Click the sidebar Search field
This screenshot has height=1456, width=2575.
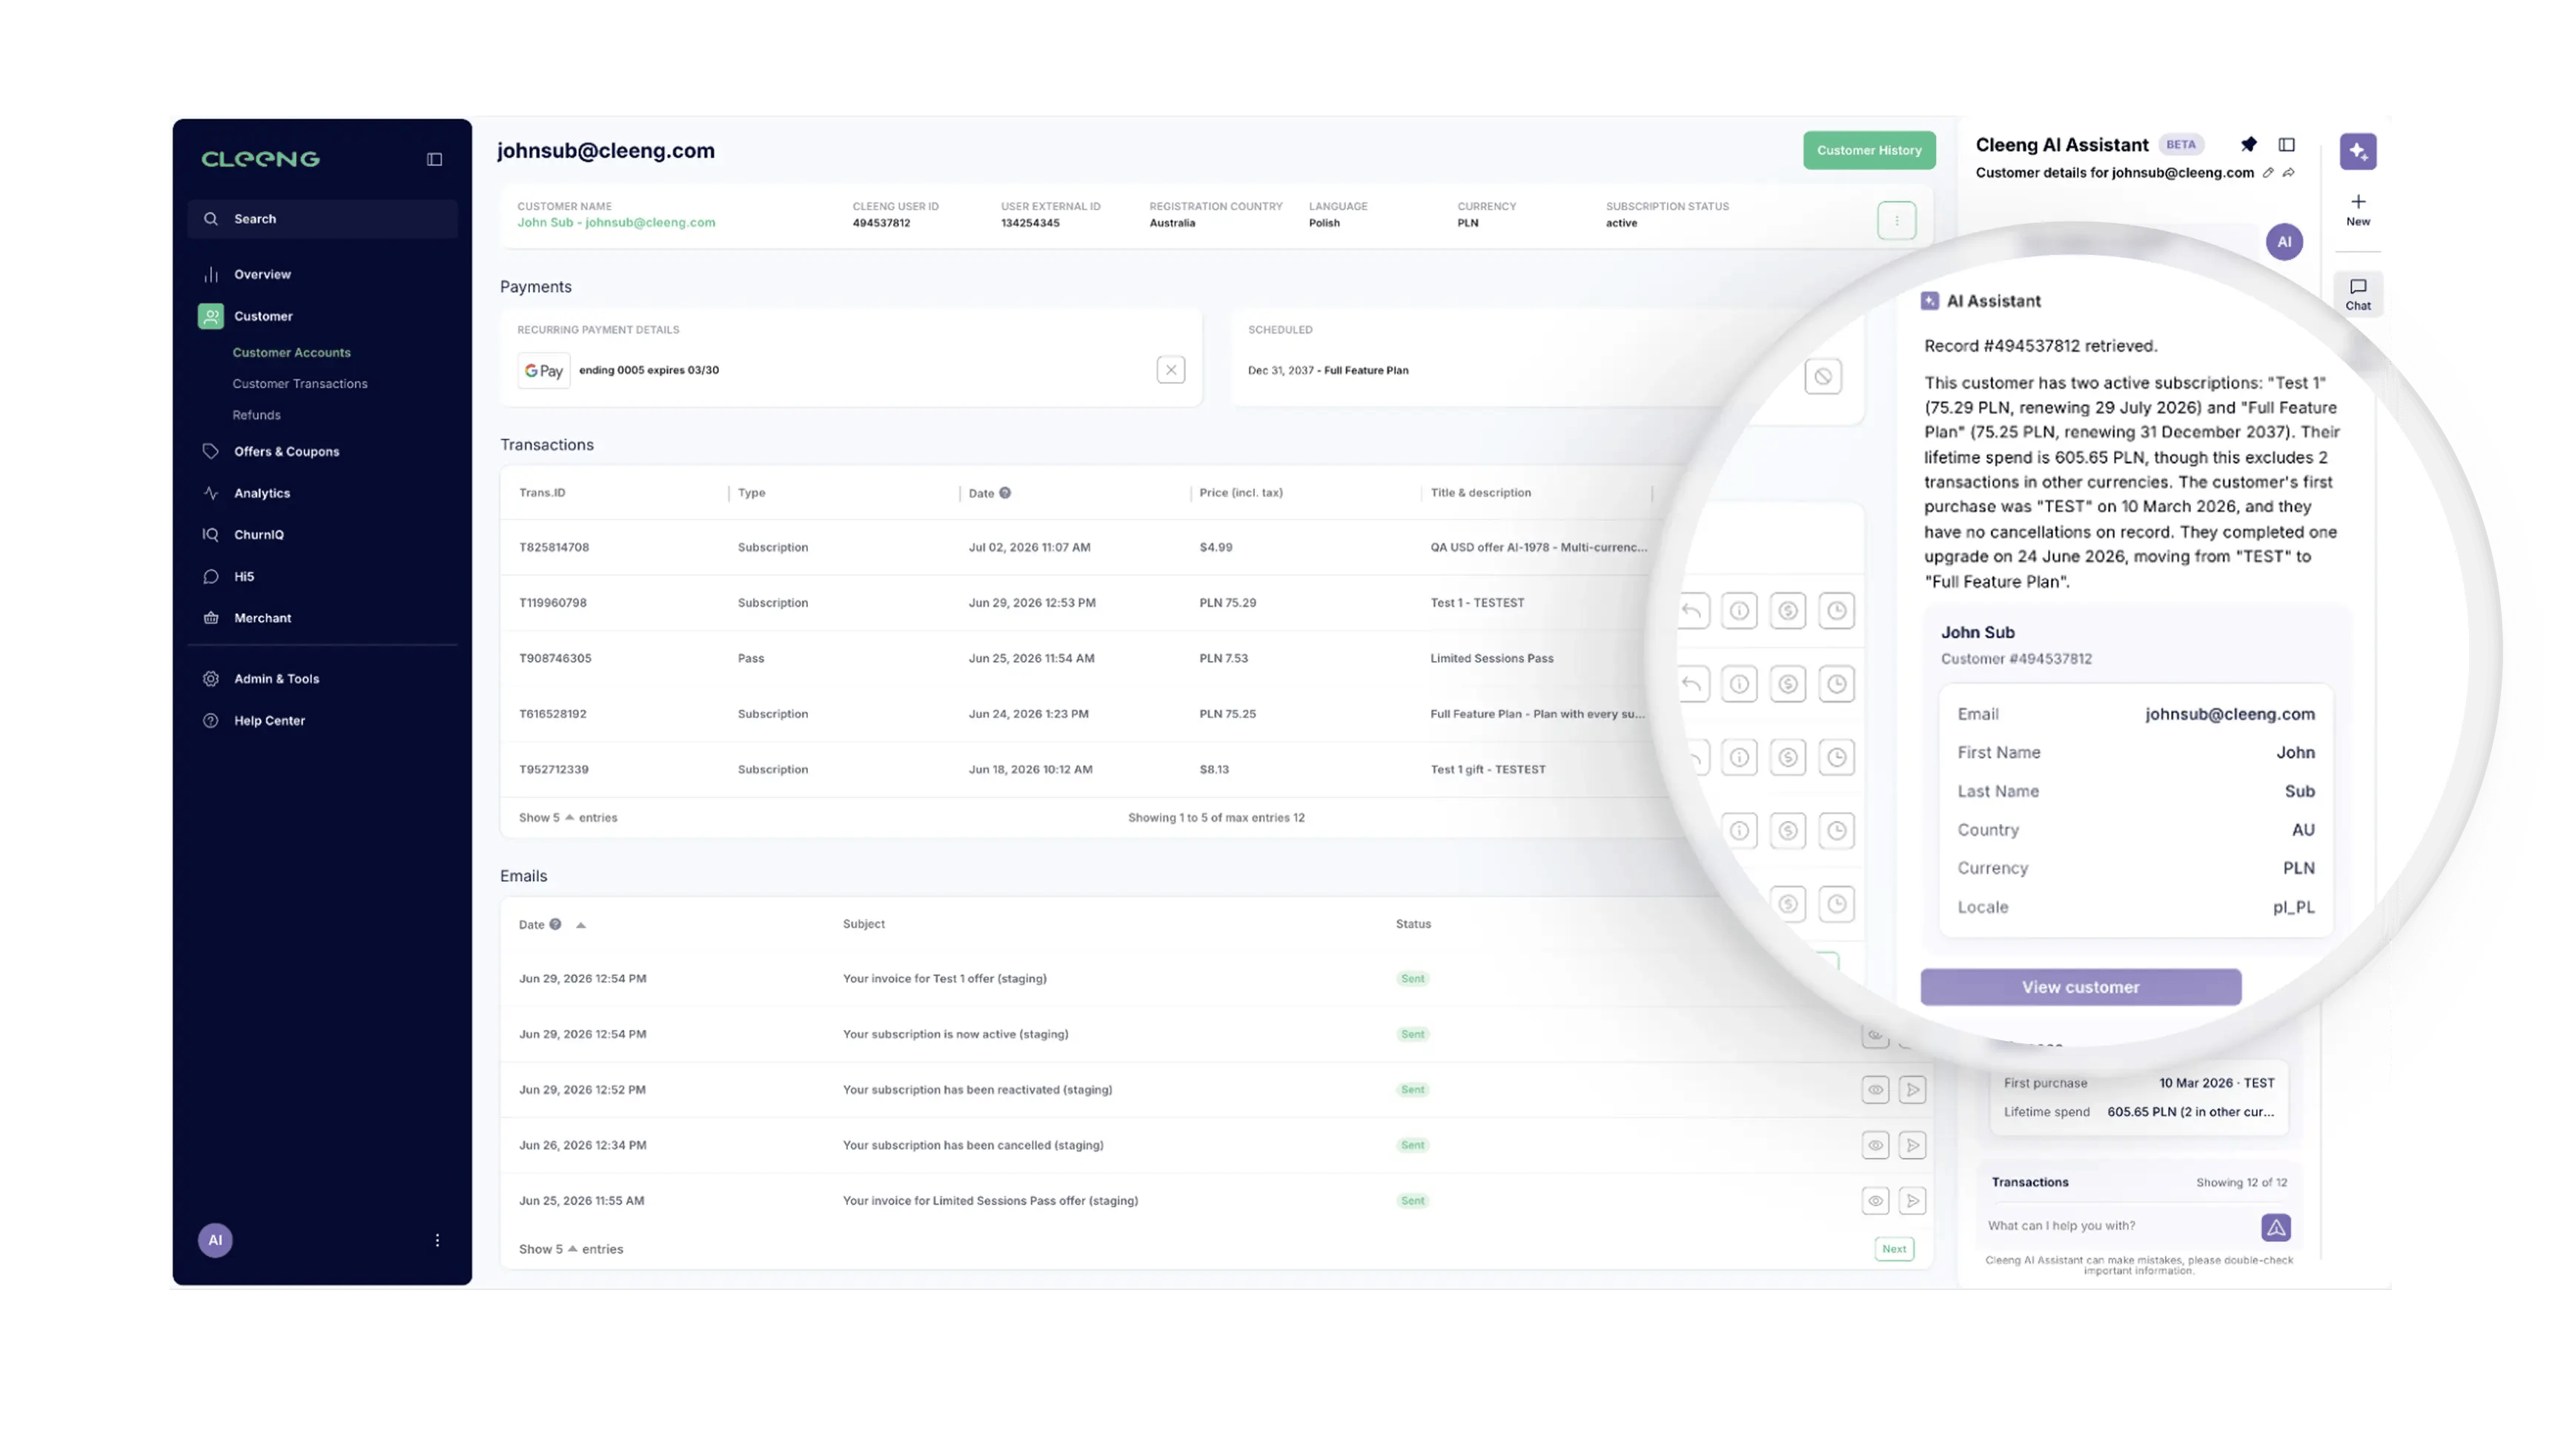pyautogui.click(x=322, y=219)
